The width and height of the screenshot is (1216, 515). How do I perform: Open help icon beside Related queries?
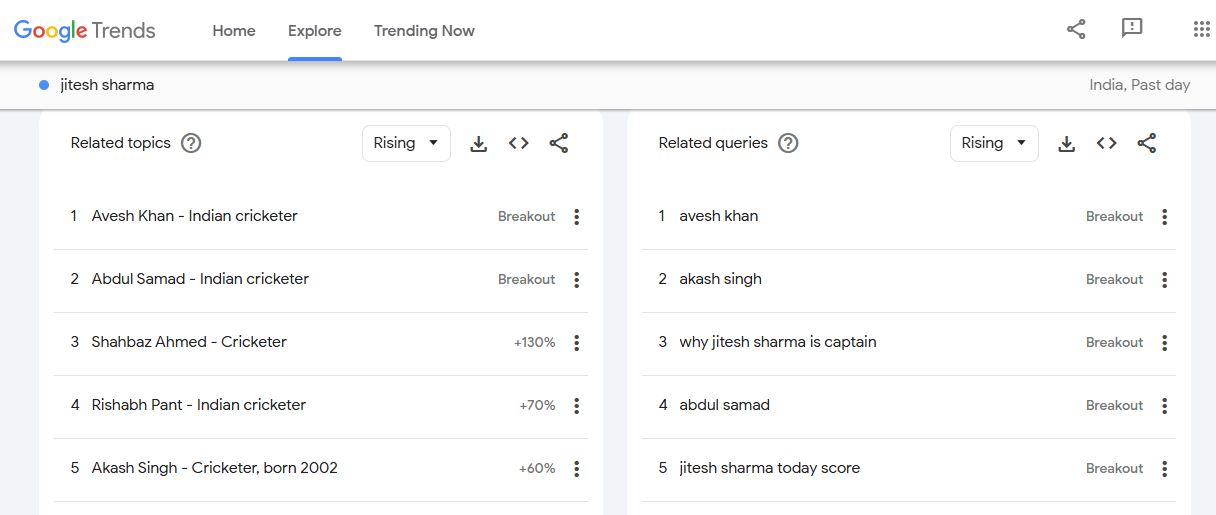coord(788,143)
